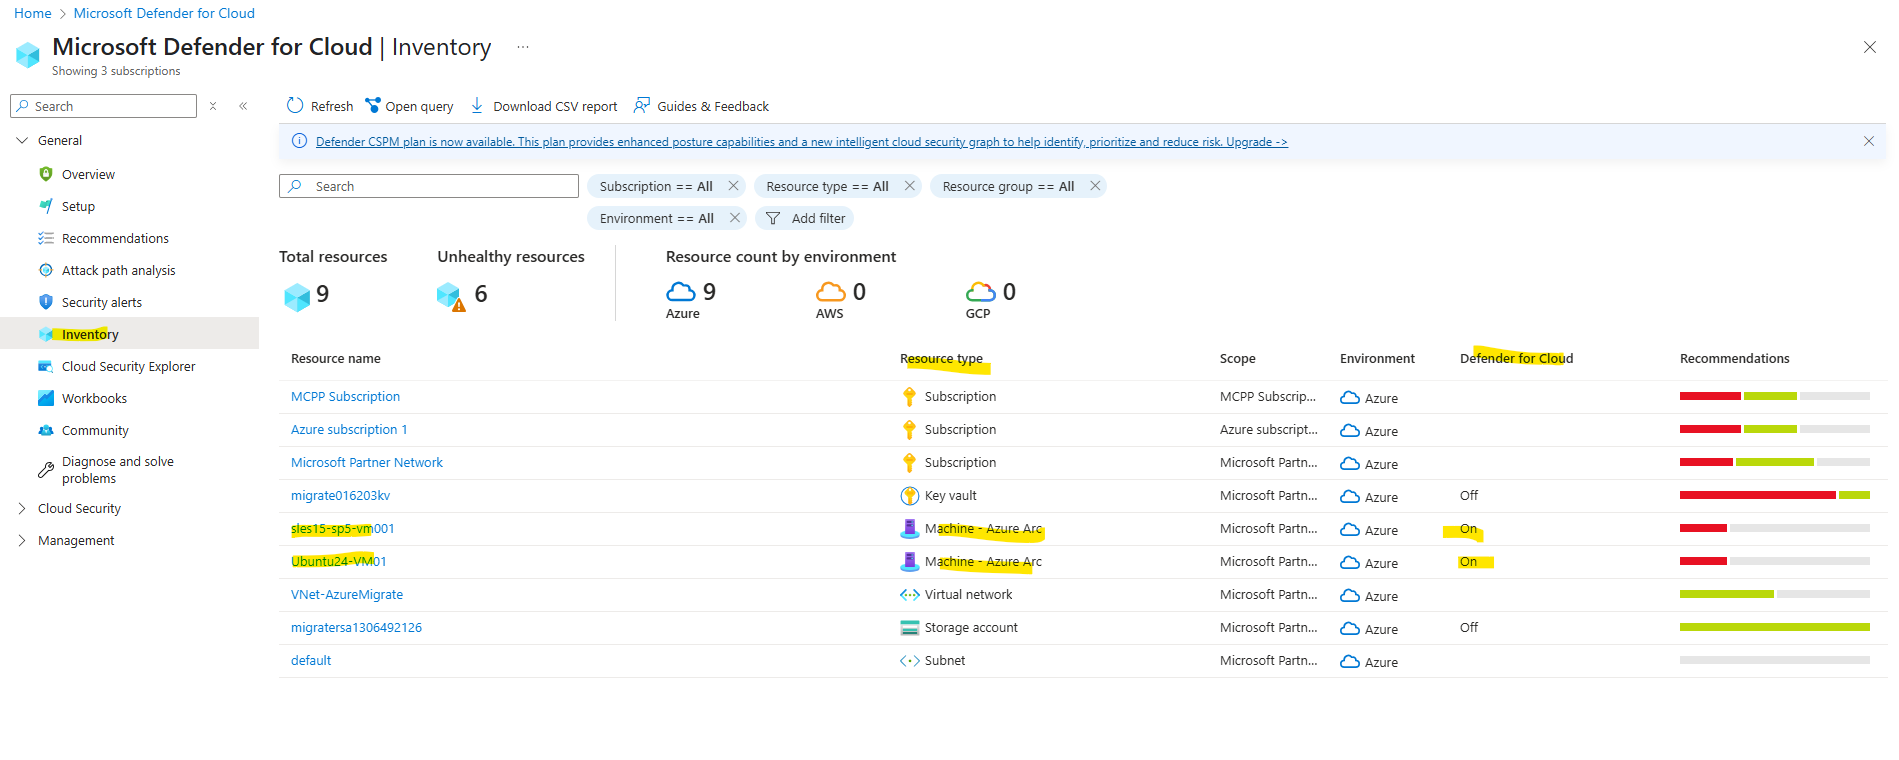This screenshot has height=760, width=1899.
Task: Click the Community people icon
Action: [46, 430]
